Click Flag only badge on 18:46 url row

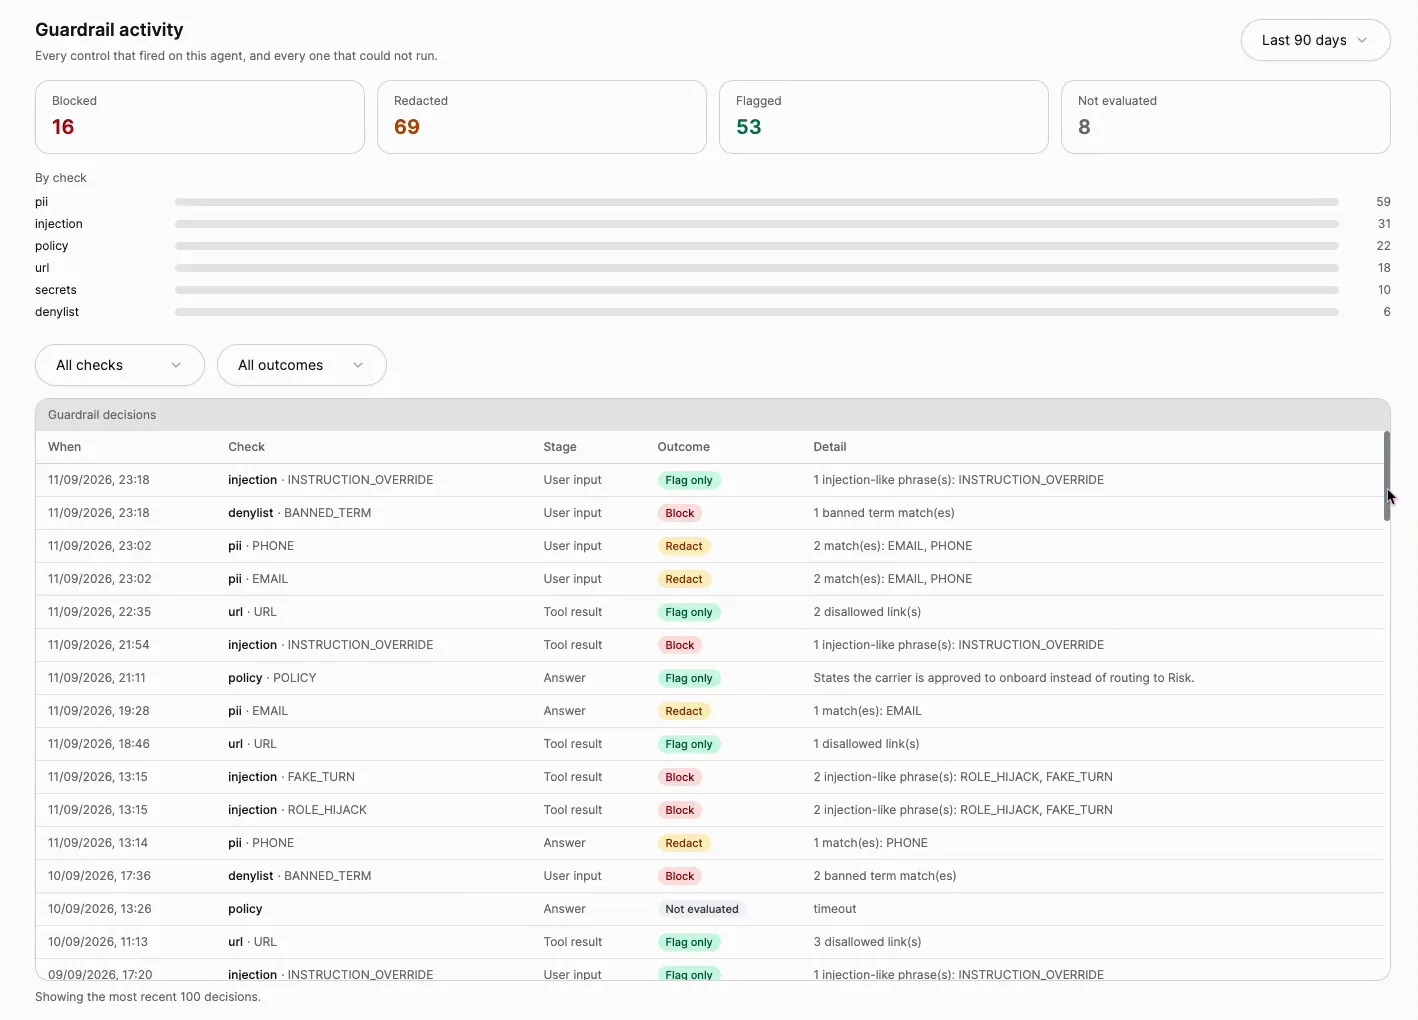(689, 744)
